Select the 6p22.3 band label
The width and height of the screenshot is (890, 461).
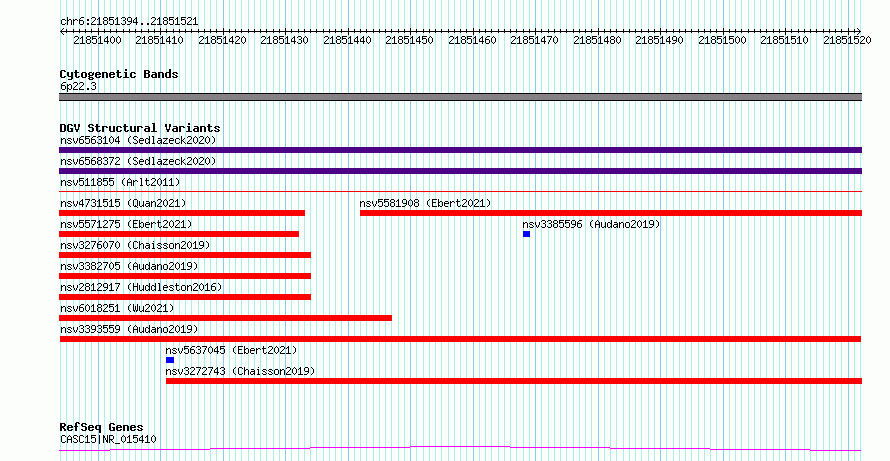78,86
